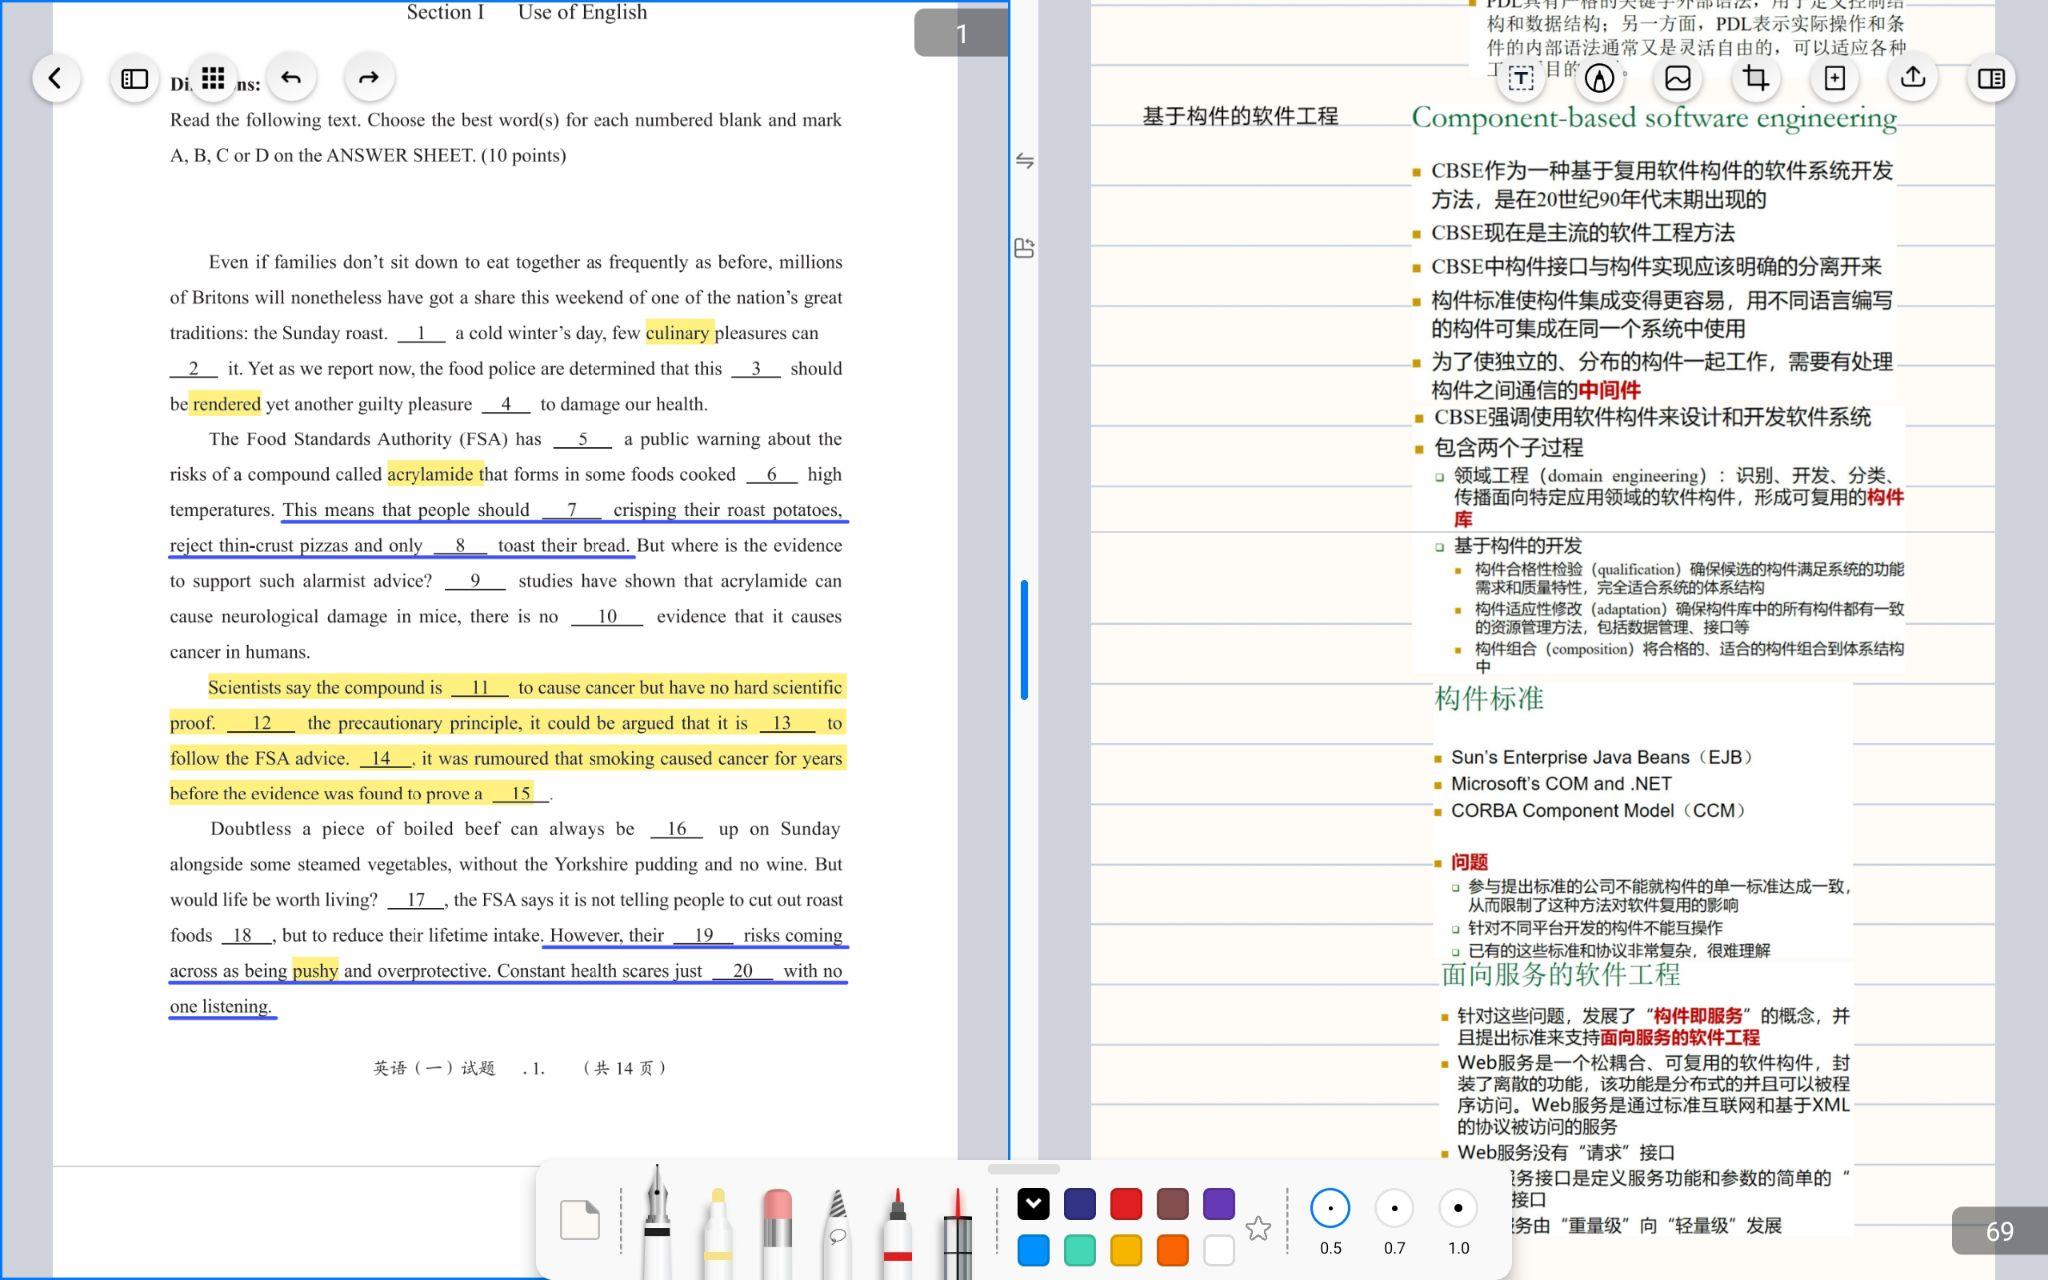Select the 0.7 stroke thickness

pyautogui.click(x=1394, y=1208)
